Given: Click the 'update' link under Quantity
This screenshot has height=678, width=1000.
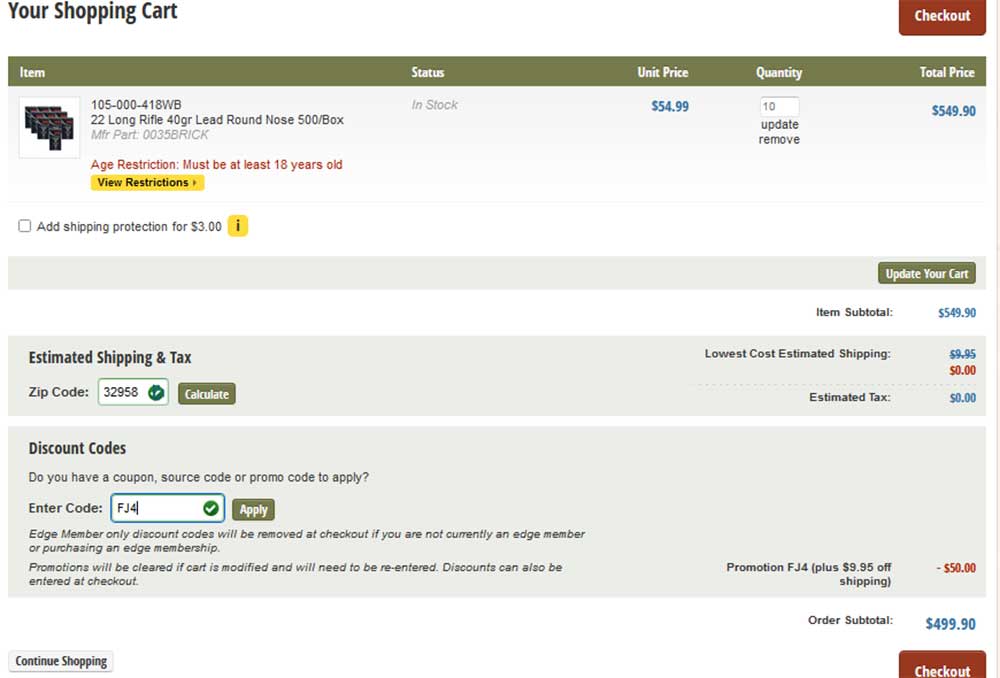Looking at the screenshot, I should [779, 125].
